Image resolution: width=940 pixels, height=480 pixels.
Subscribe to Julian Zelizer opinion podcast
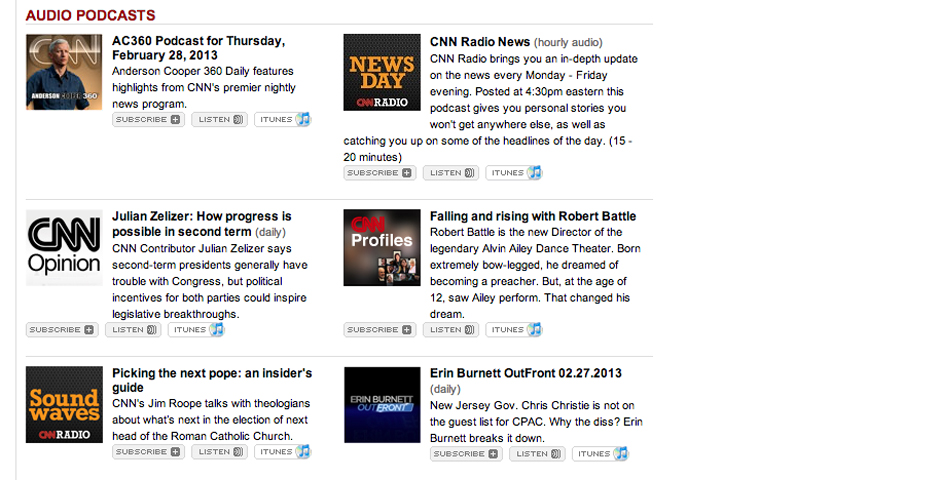pyautogui.click(x=62, y=330)
